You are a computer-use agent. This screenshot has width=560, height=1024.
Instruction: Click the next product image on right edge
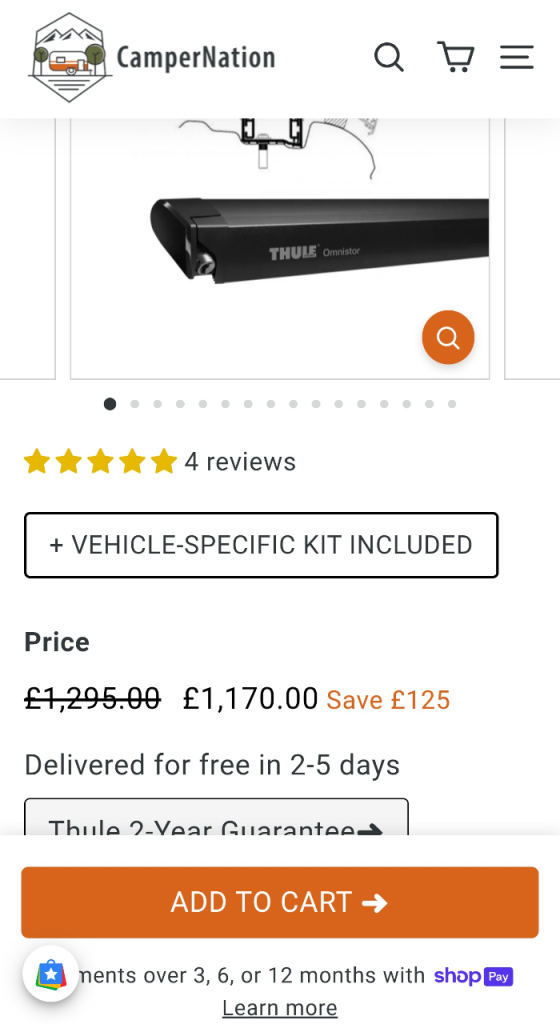click(533, 248)
